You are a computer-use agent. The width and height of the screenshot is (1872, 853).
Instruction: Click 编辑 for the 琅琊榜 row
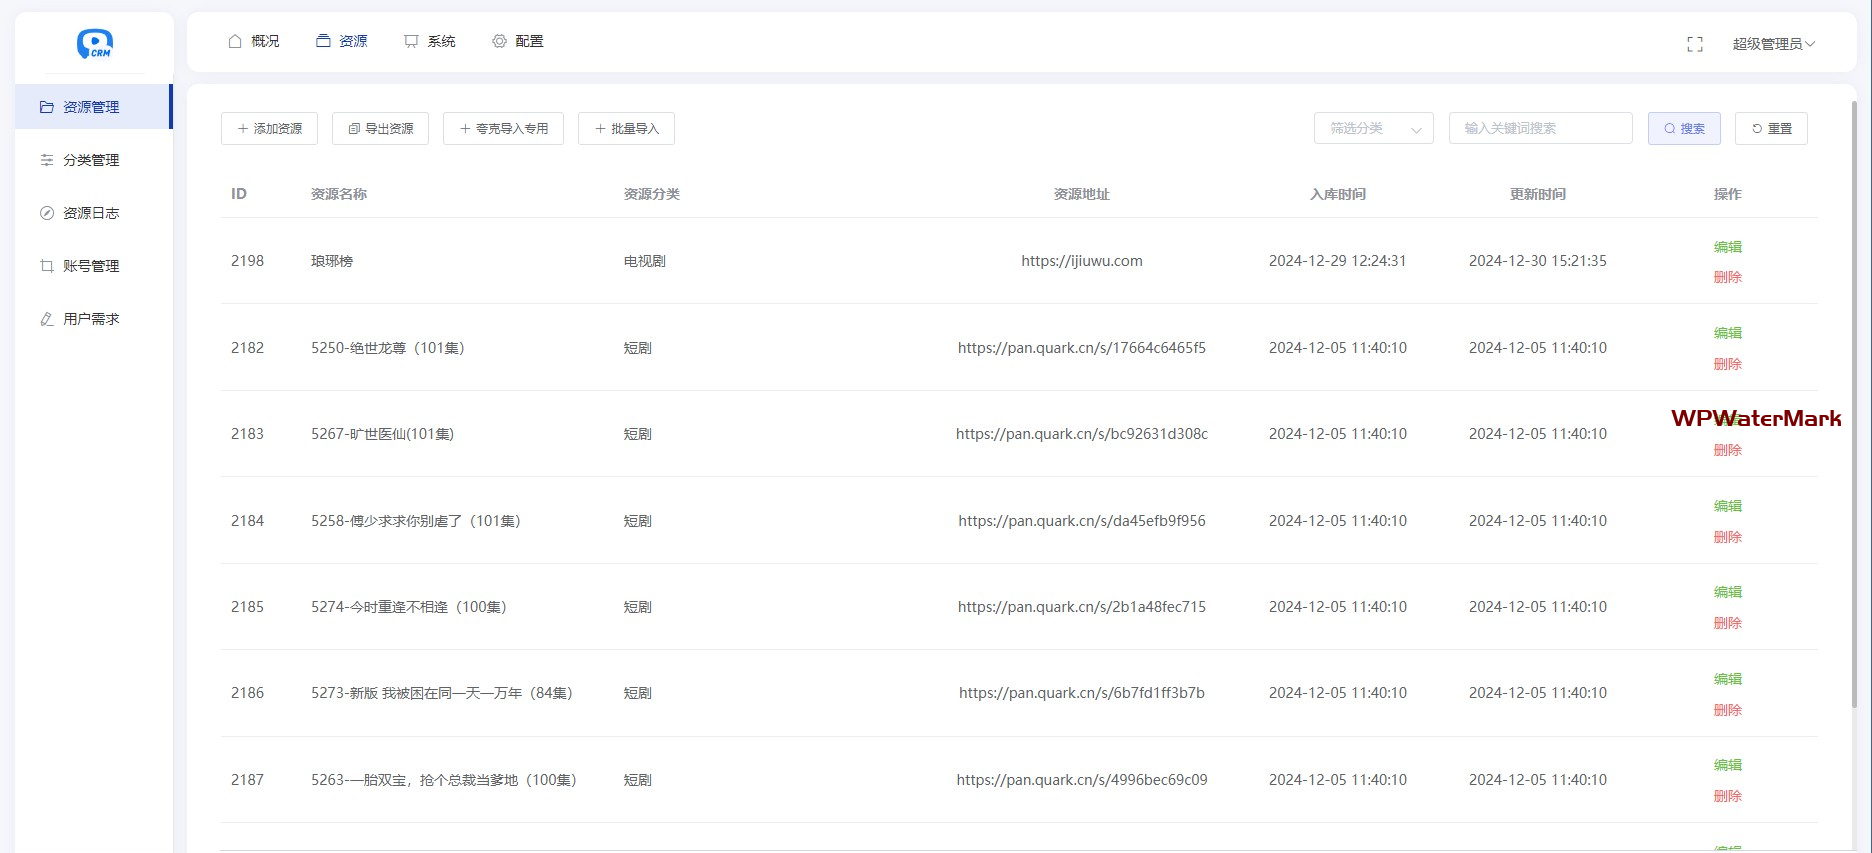pos(1727,247)
